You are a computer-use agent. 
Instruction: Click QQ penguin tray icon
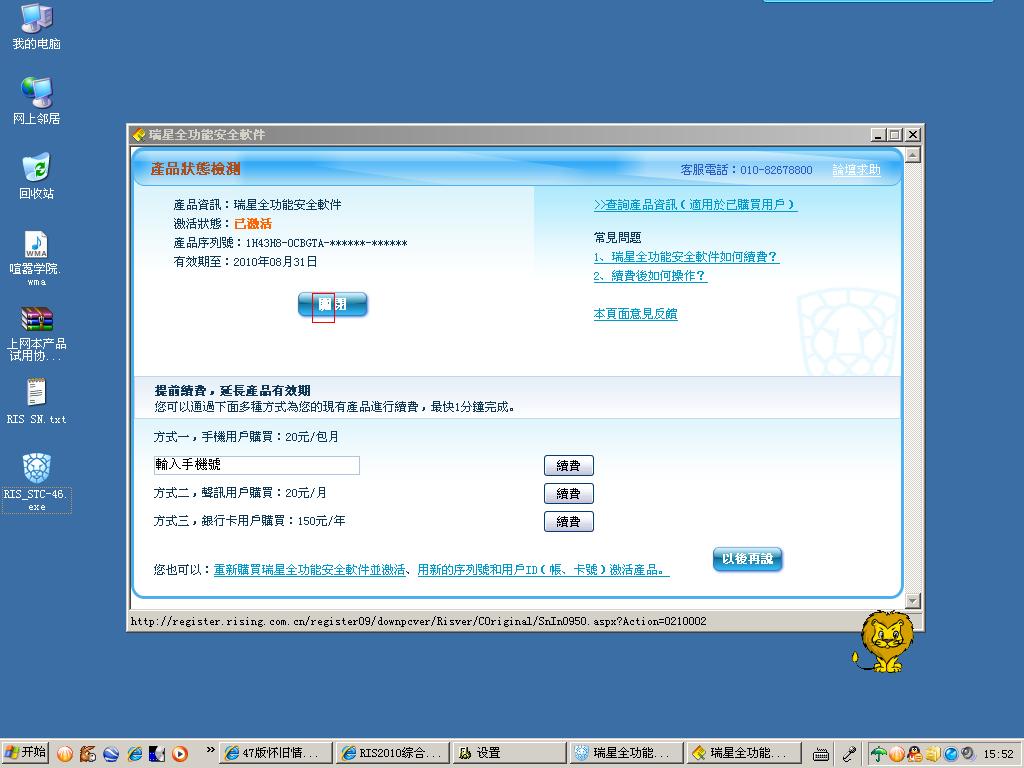tap(915, 754)
